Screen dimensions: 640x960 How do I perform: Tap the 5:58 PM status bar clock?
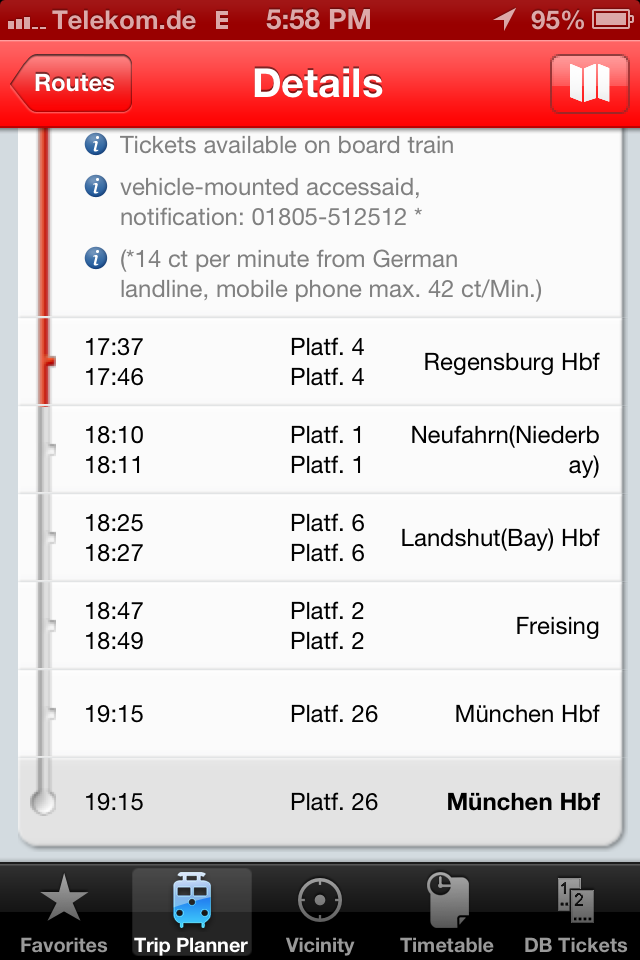319,19
